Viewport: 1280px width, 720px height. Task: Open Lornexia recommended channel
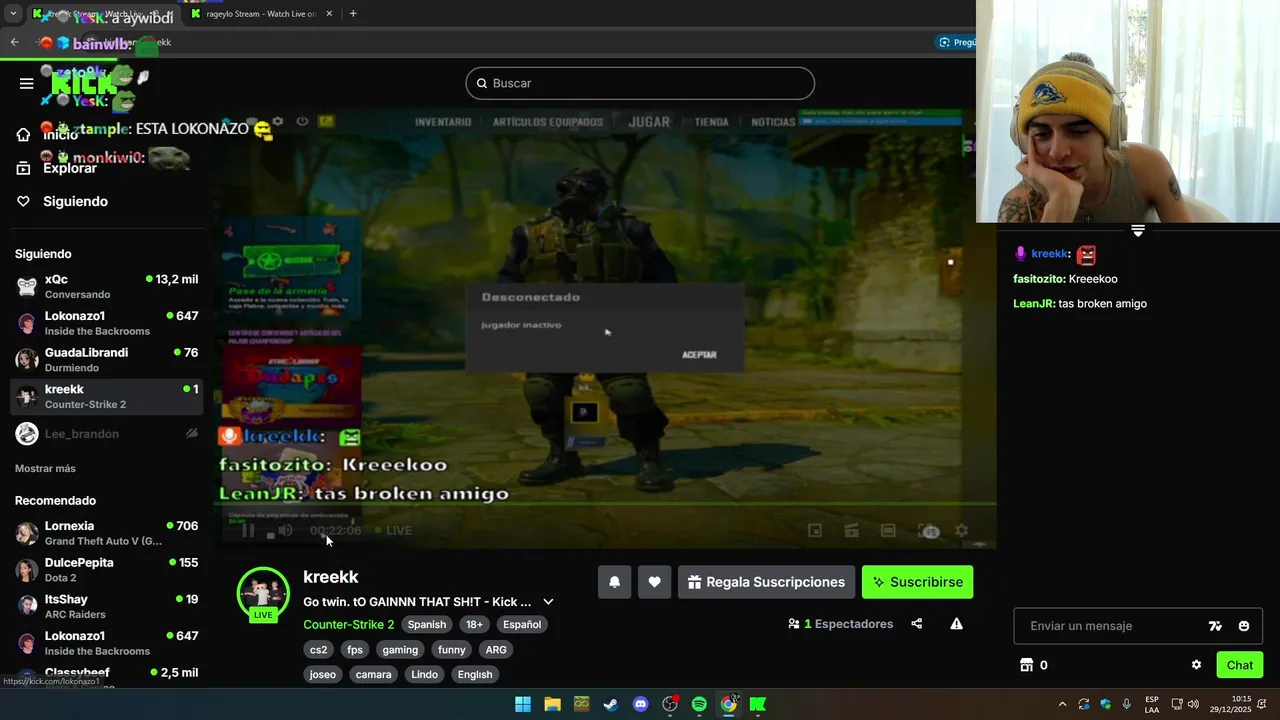tap(106, 533)
